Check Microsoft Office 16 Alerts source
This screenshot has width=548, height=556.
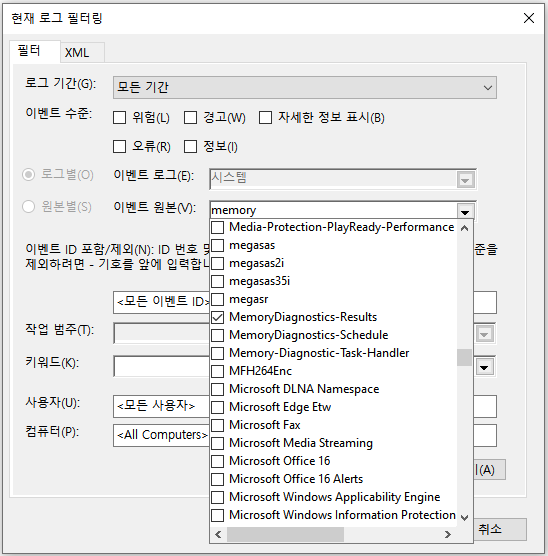pyautogui.click(x=217, y=479)
